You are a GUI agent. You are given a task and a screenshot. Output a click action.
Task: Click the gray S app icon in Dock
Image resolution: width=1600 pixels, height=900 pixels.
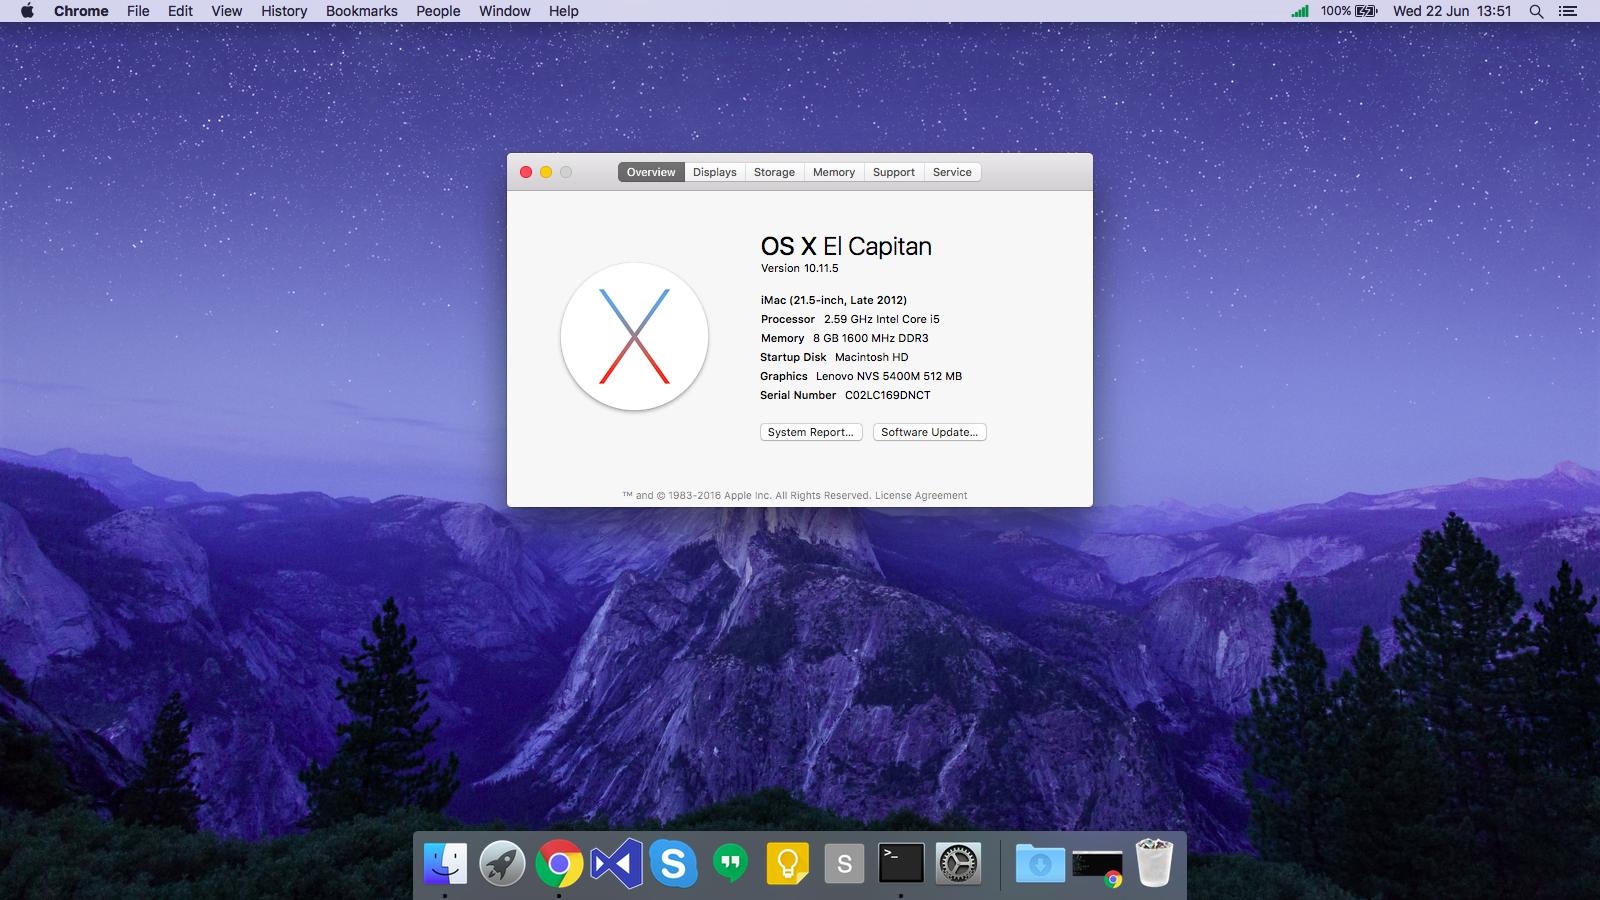(844, 863)
